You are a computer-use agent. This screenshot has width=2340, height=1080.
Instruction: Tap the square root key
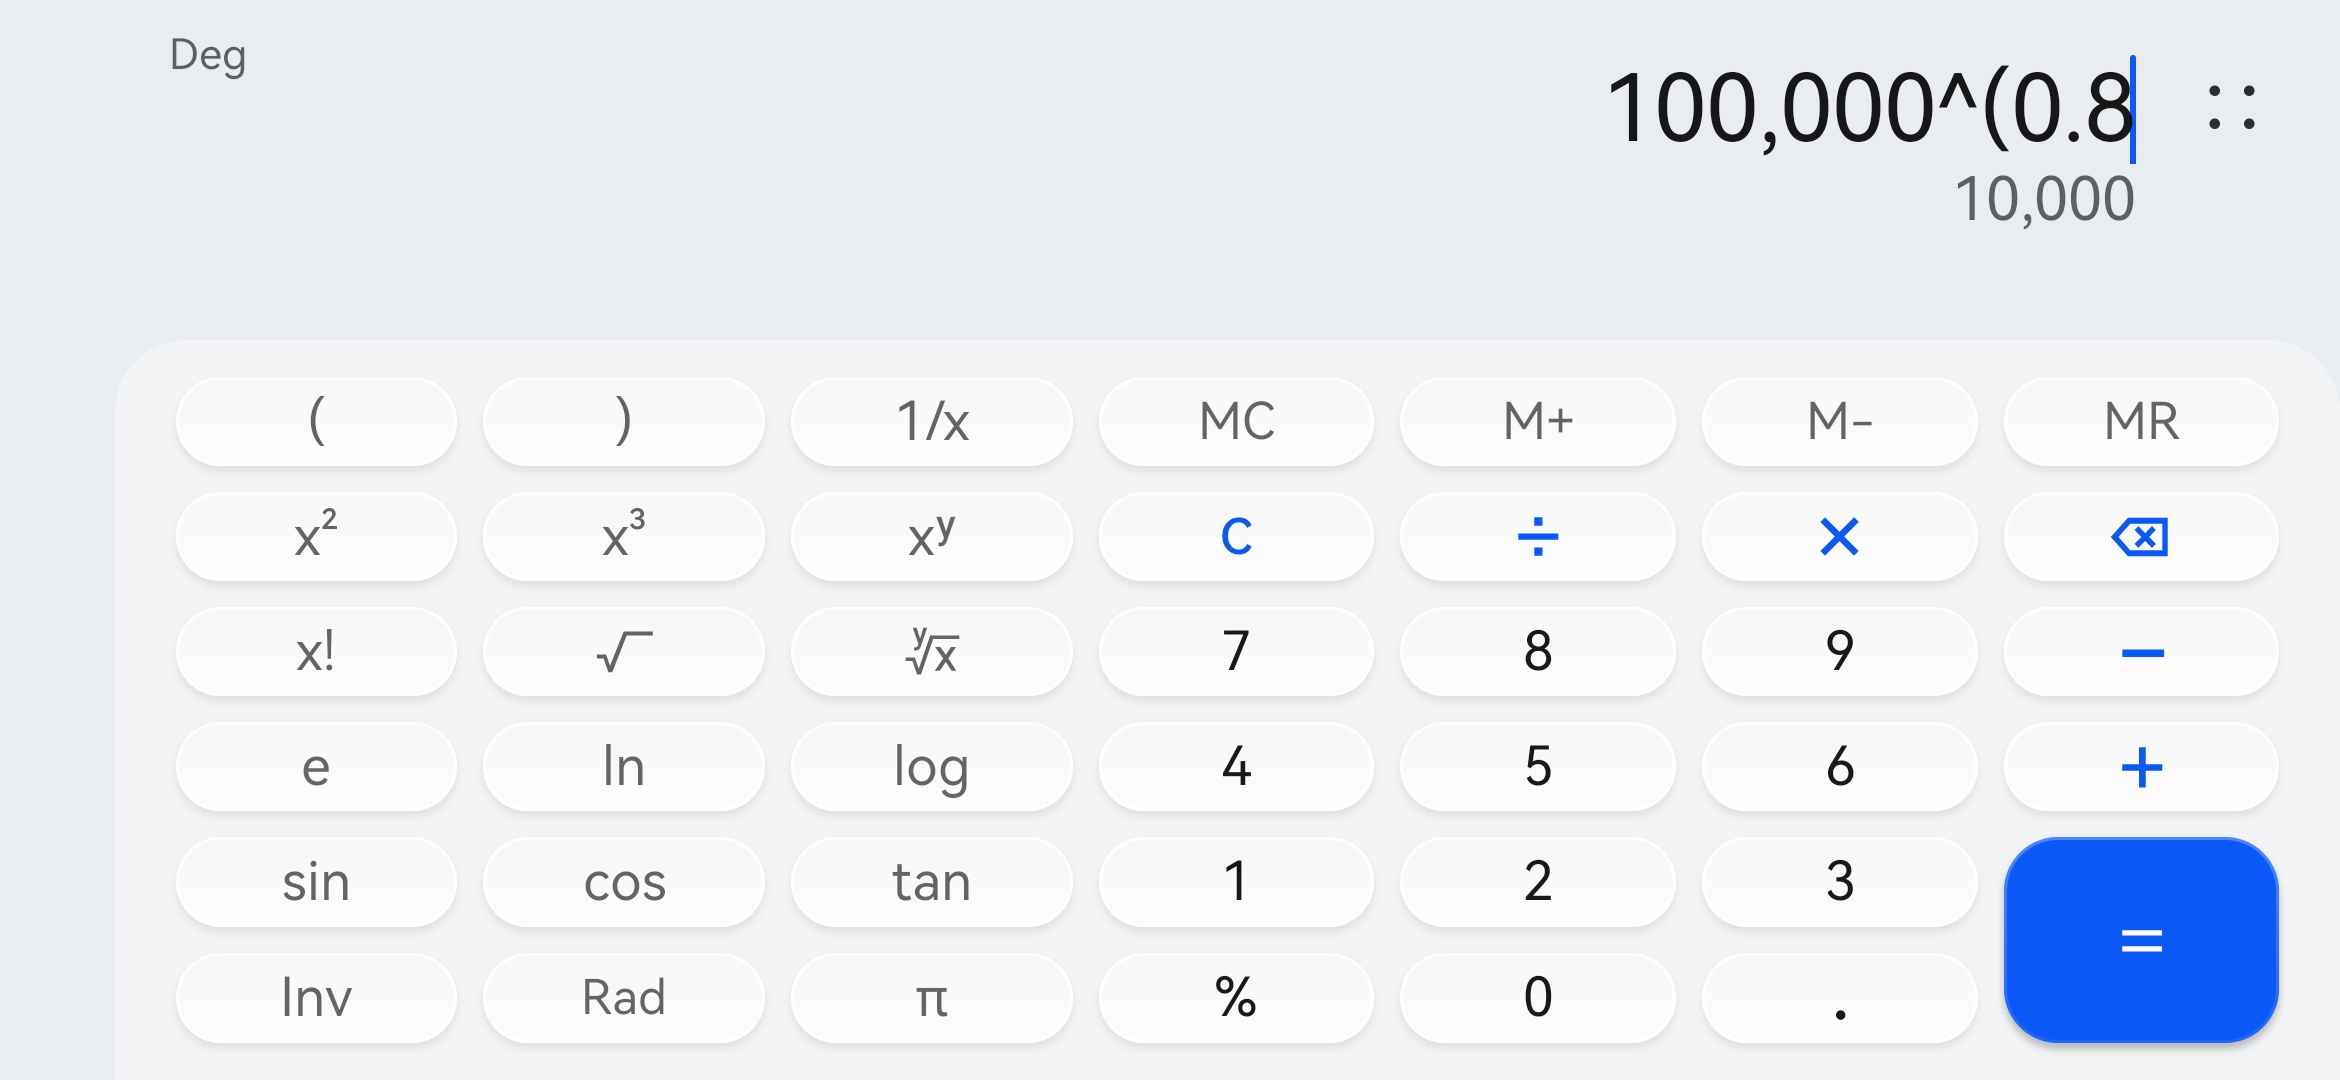click(623, 652)
